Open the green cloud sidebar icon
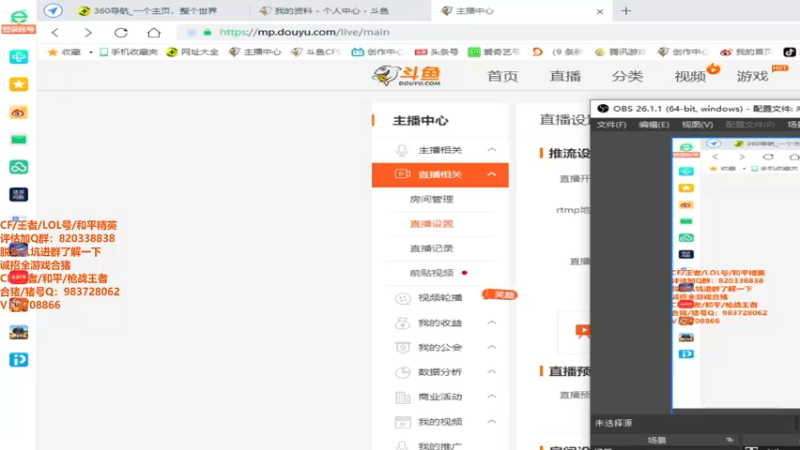This screenshot has width=800, height=450. click(18, 167)
